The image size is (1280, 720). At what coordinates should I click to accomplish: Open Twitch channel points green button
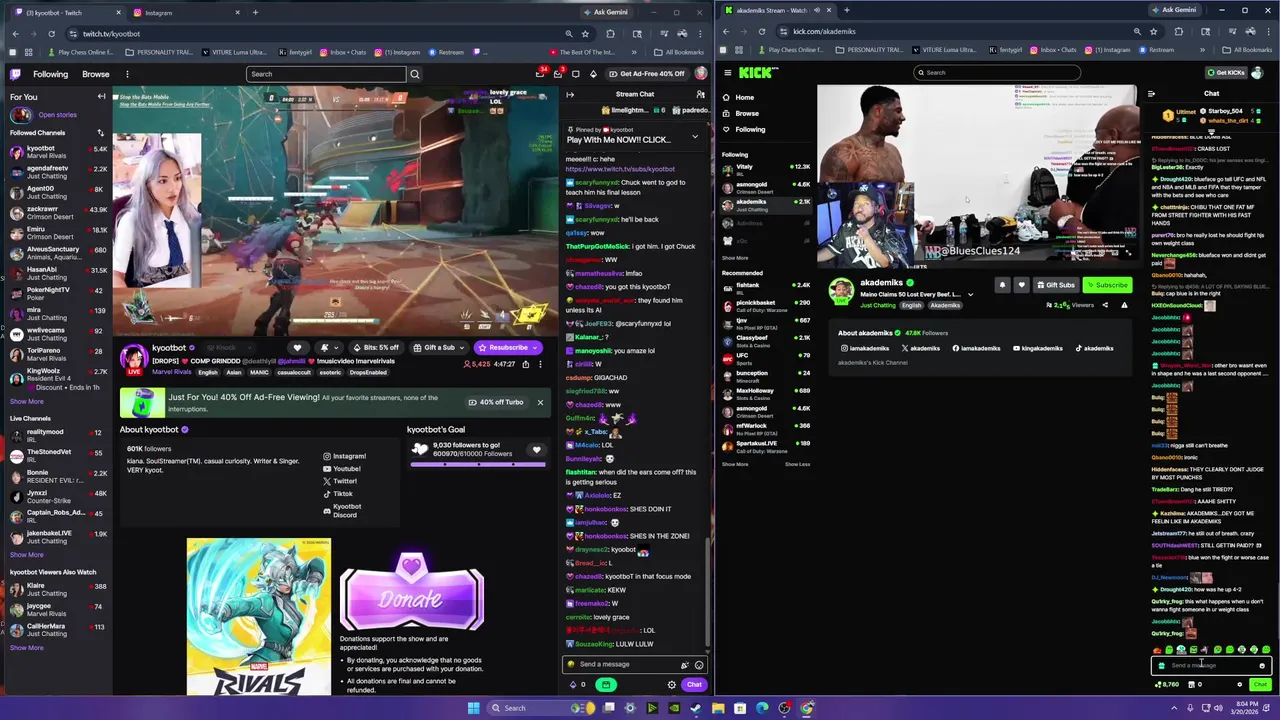tap(605, 685)
